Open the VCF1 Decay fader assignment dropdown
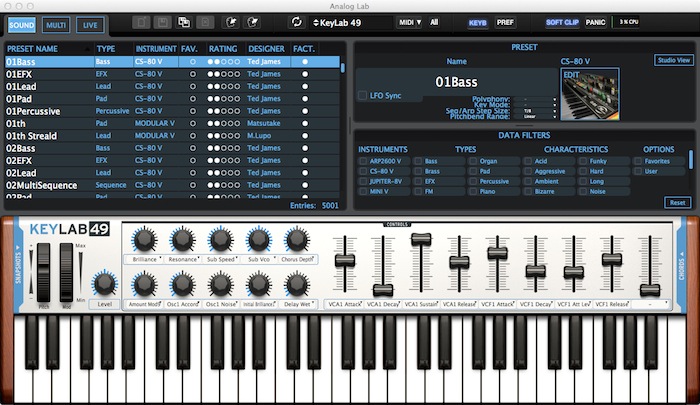The height and width of the screenshot is (405, 700). coord(535,304)
